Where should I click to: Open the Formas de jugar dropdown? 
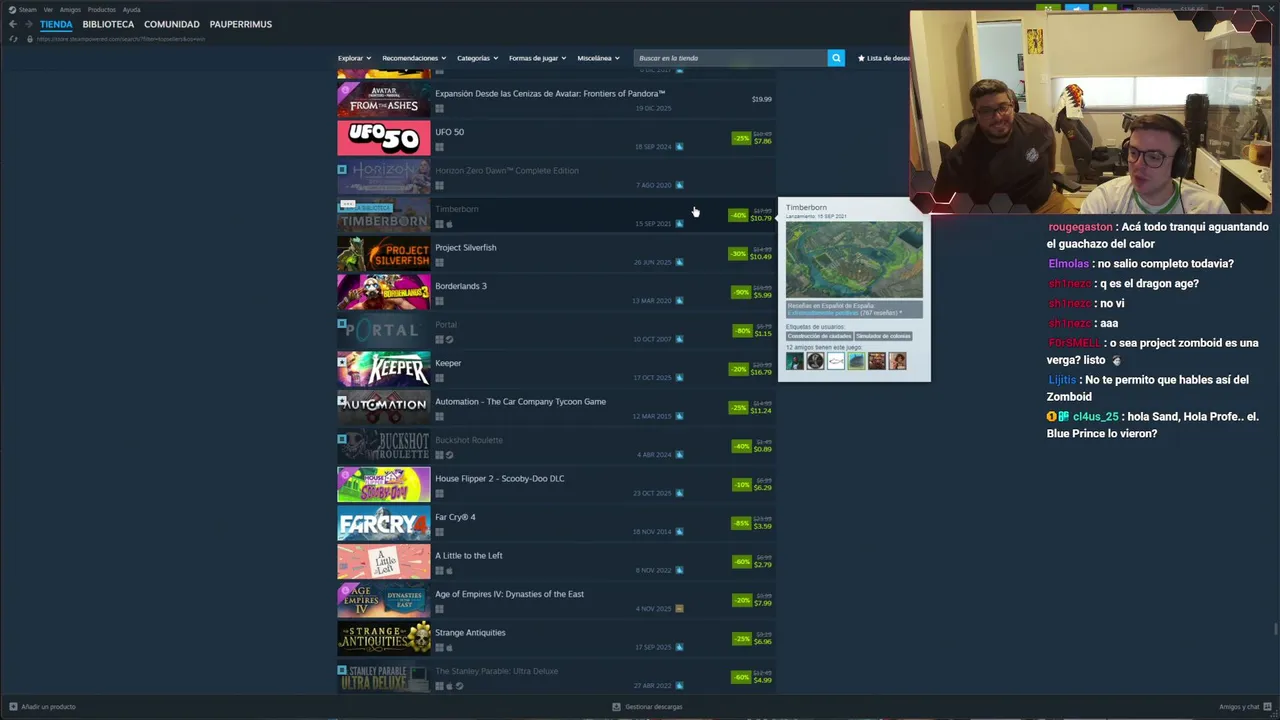point(537,58)
